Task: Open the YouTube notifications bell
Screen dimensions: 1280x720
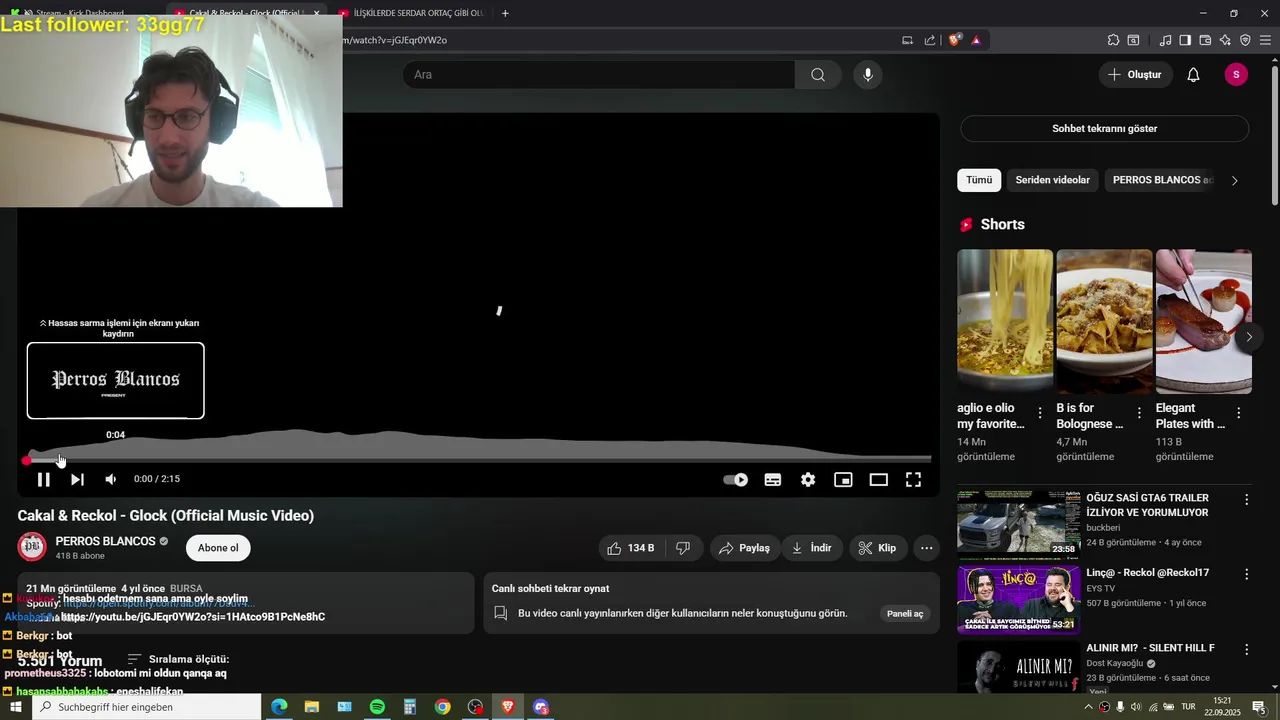Action: (1193, 75)
